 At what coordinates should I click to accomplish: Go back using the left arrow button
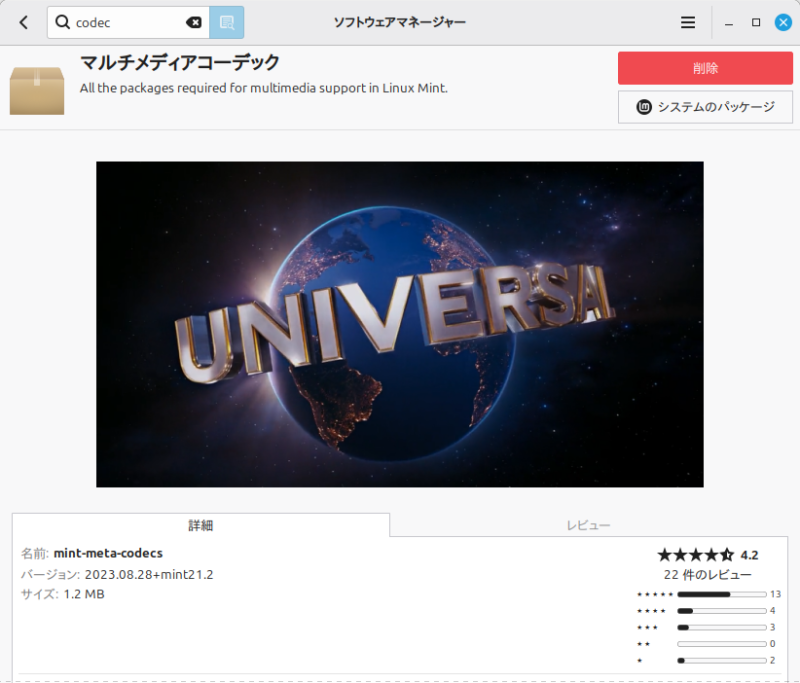coord(24,22)
